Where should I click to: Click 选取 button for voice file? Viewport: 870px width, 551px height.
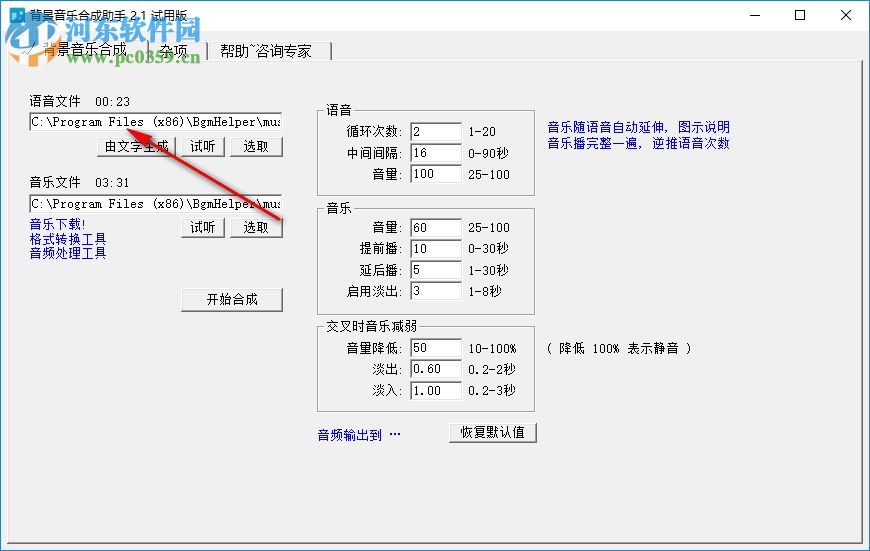256,146
